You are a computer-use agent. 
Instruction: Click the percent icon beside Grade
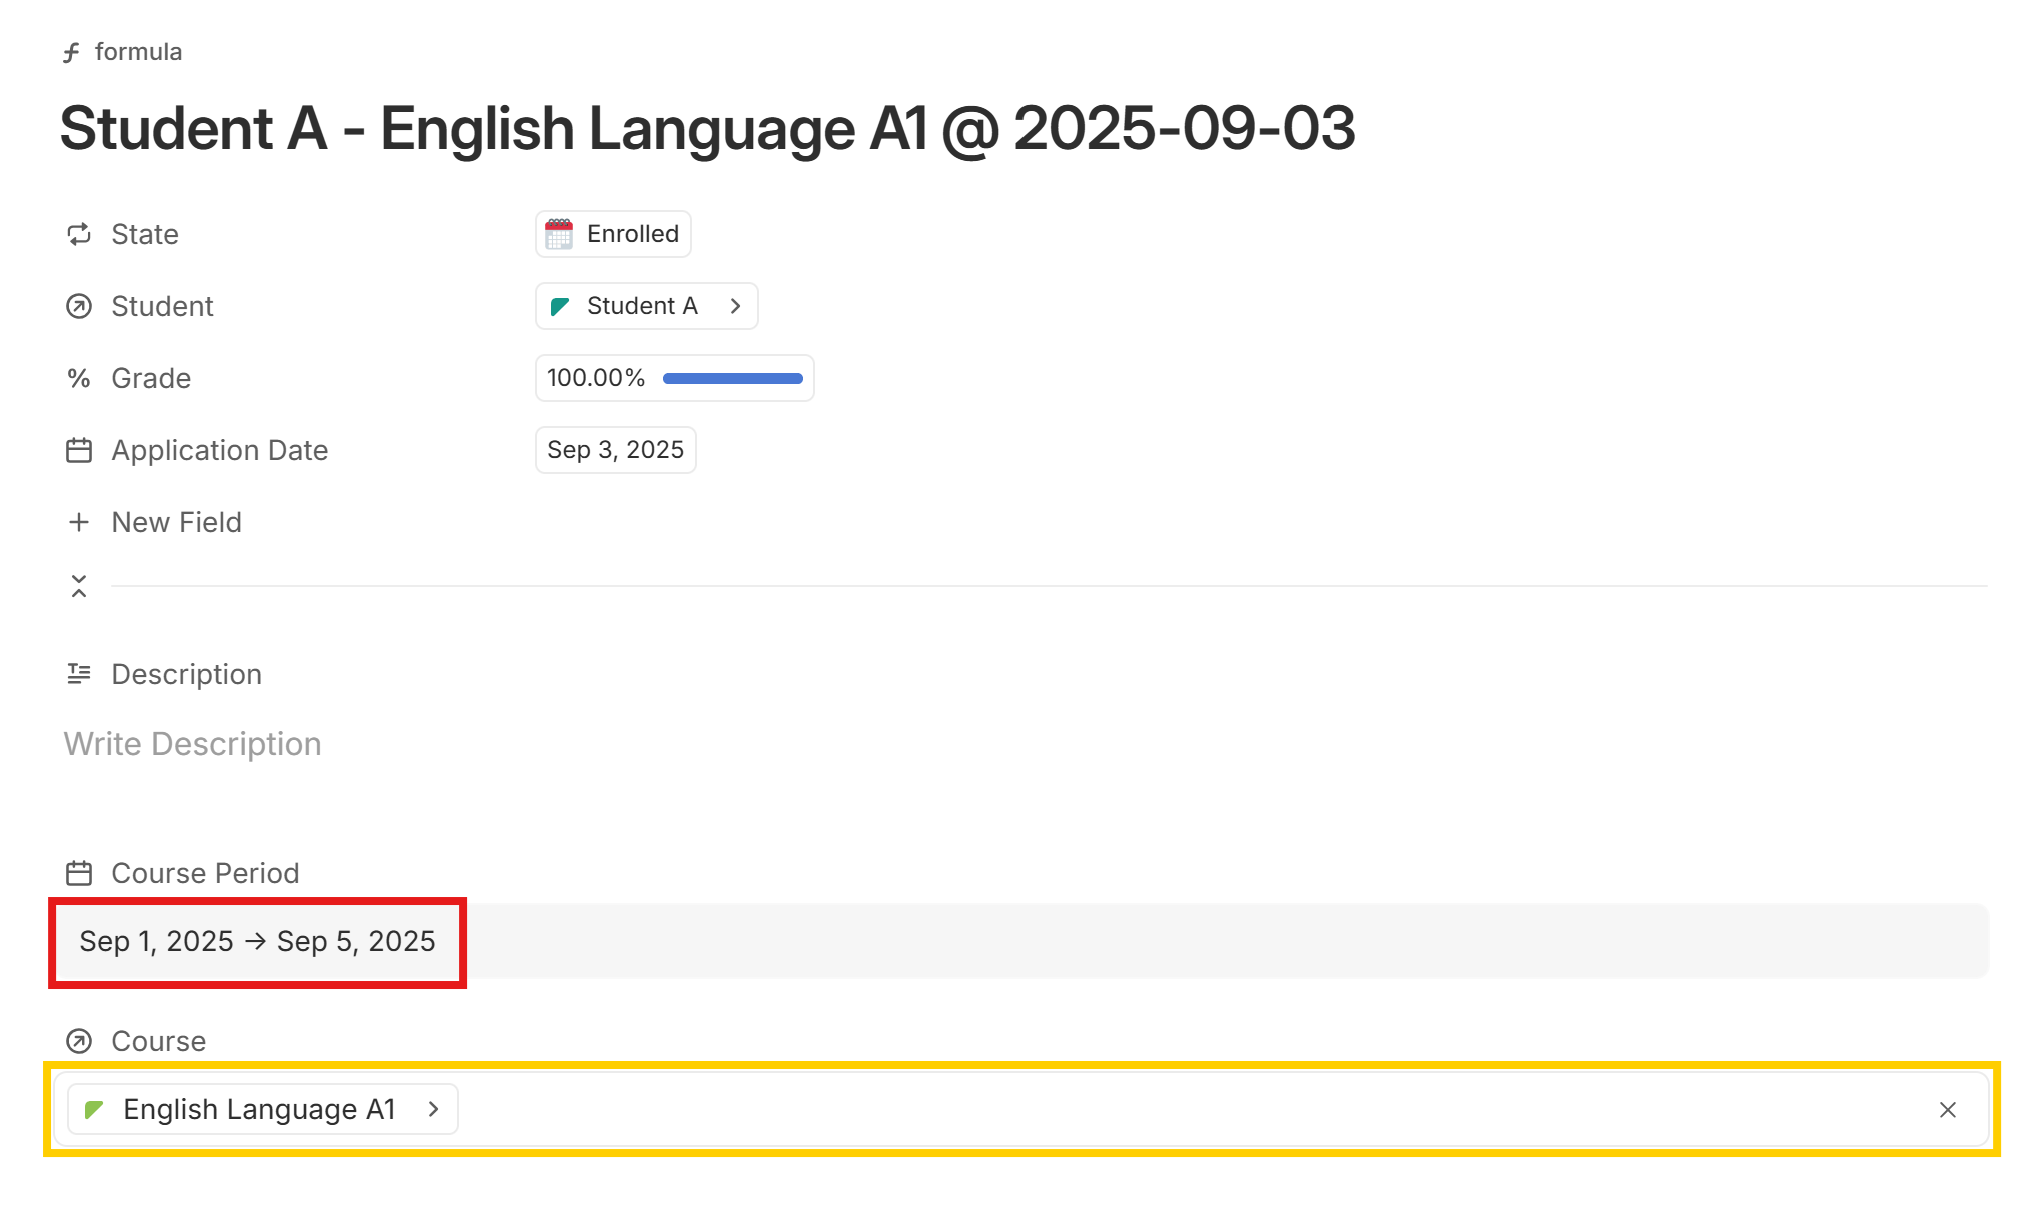79,378
